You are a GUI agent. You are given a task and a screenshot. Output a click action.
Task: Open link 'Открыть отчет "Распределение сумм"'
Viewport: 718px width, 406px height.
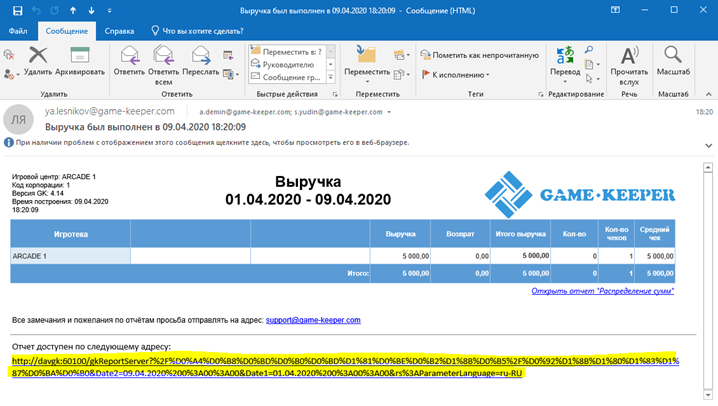coord(603,291)
